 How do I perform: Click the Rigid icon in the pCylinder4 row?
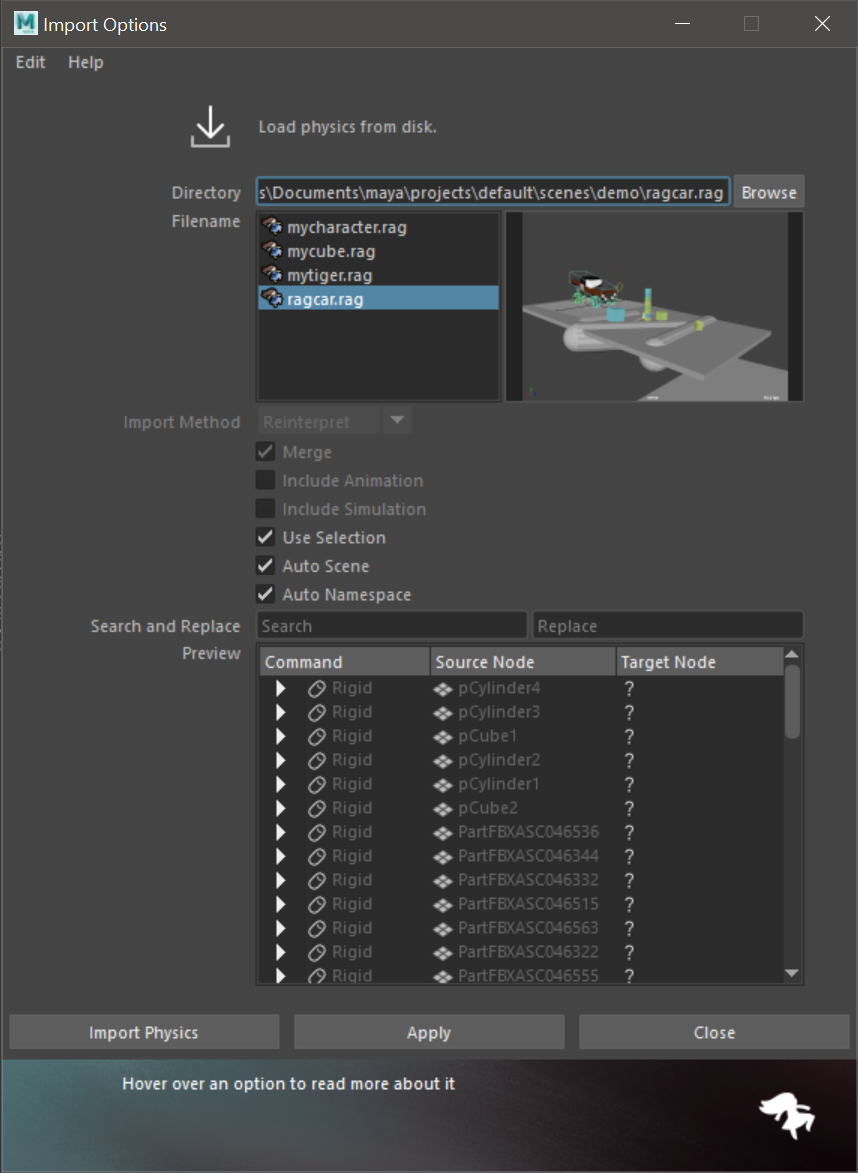(x=317, y=688)
